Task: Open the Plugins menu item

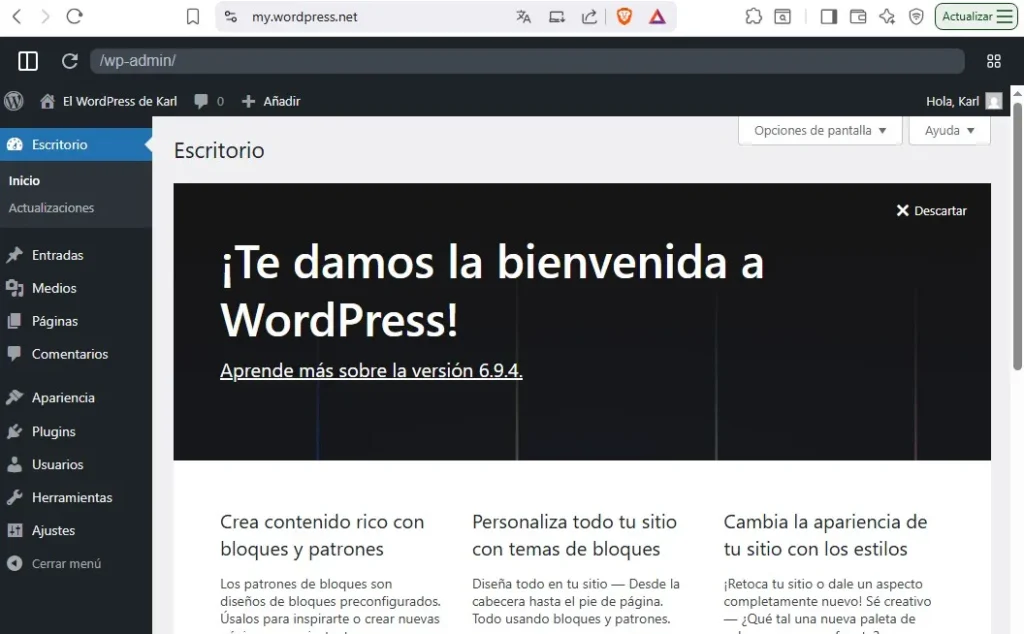Action: click(53, 431)
